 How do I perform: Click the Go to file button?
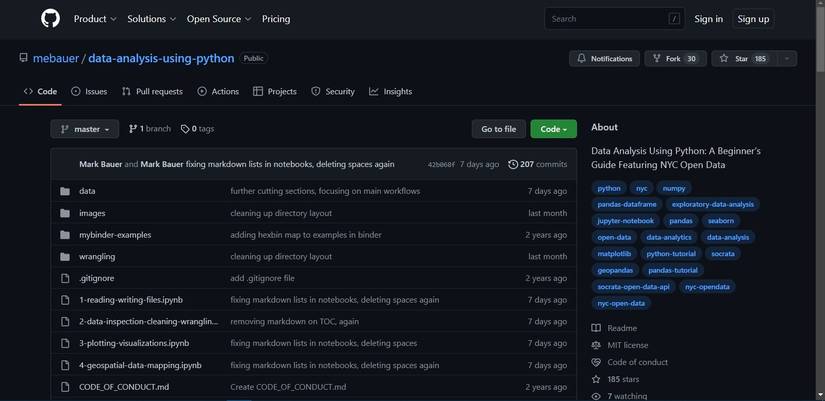499,129
